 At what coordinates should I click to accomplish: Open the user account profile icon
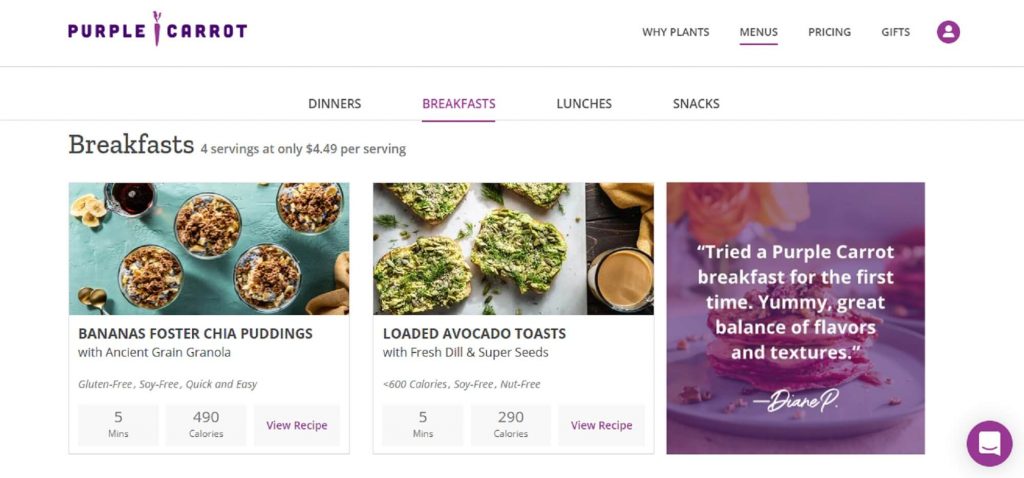point(948,32)
